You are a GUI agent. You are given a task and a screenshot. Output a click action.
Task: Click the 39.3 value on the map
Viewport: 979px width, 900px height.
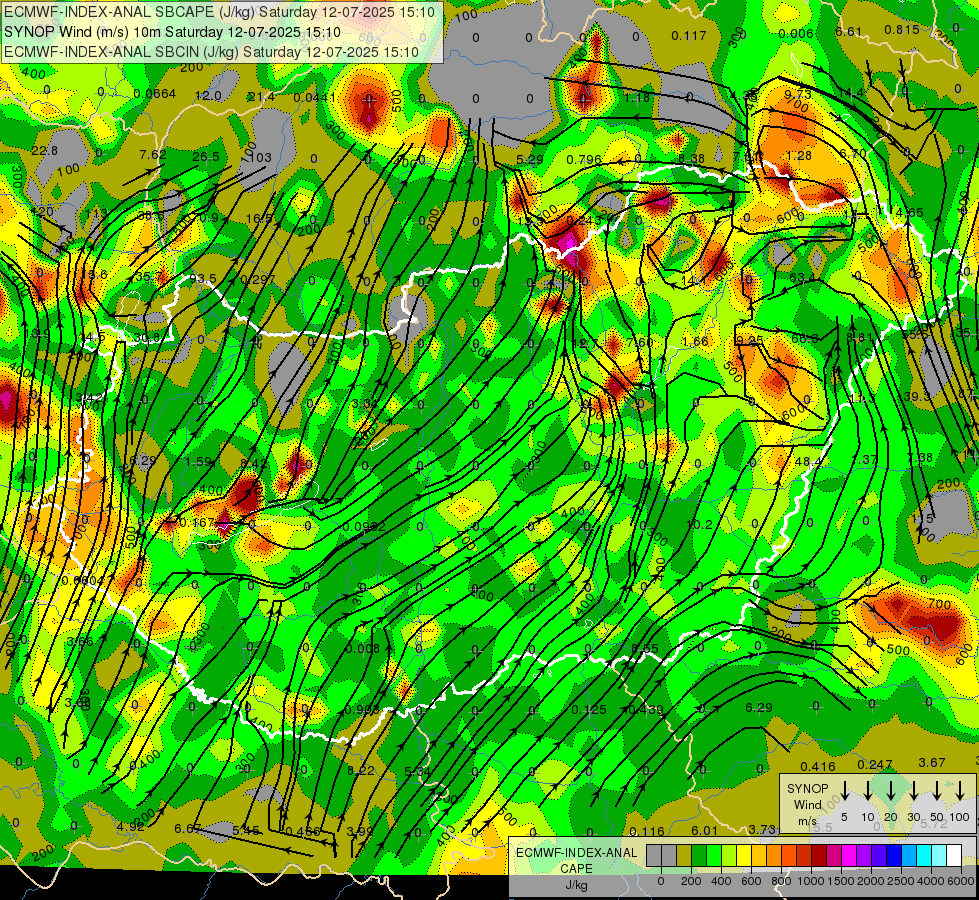point(917,397)
